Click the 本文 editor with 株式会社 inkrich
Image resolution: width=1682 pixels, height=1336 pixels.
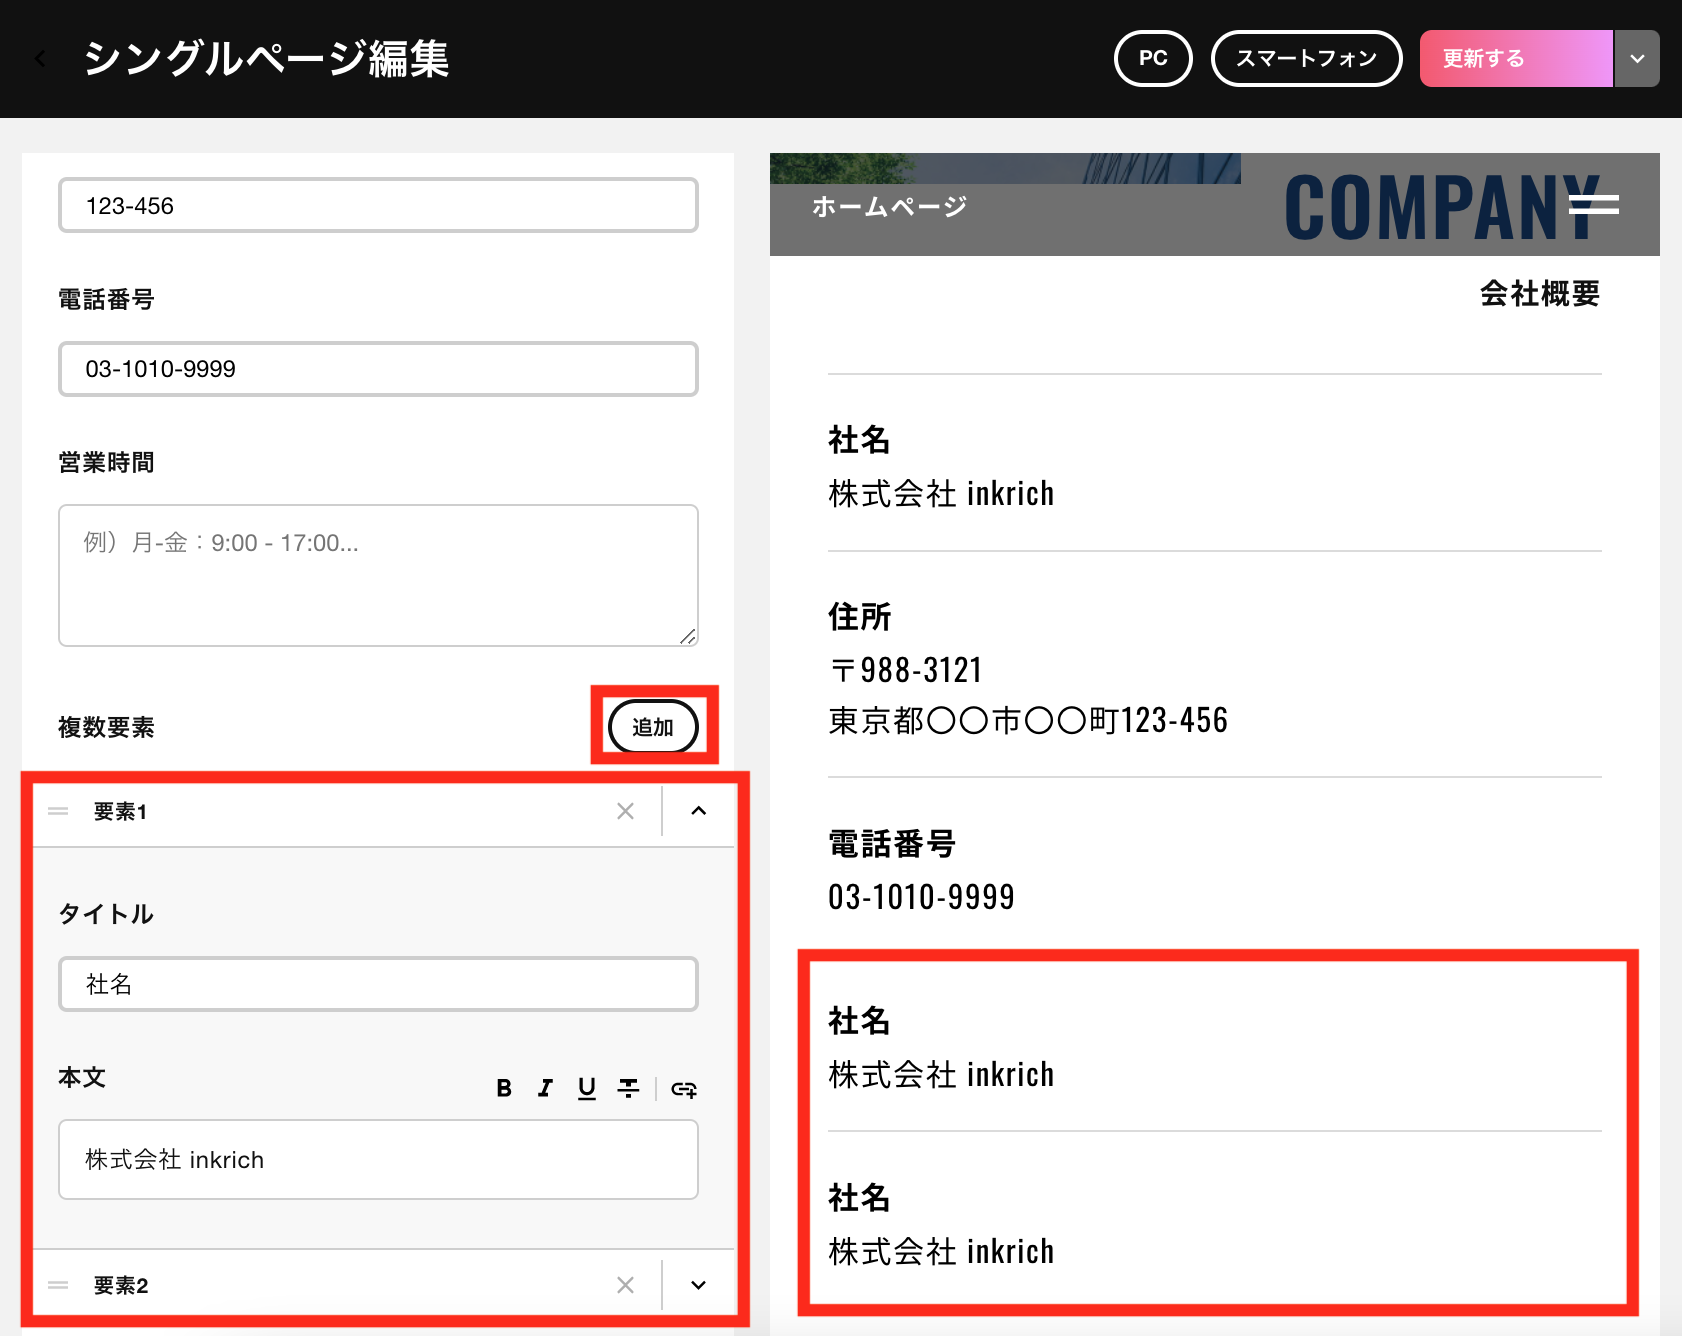pyautogui.click(x=378, y=1159)
